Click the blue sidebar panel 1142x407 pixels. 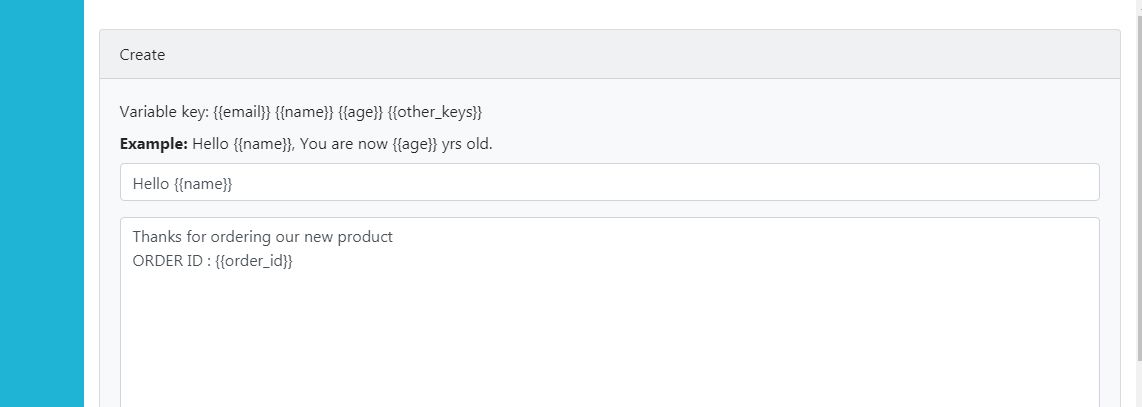[42, 200]
